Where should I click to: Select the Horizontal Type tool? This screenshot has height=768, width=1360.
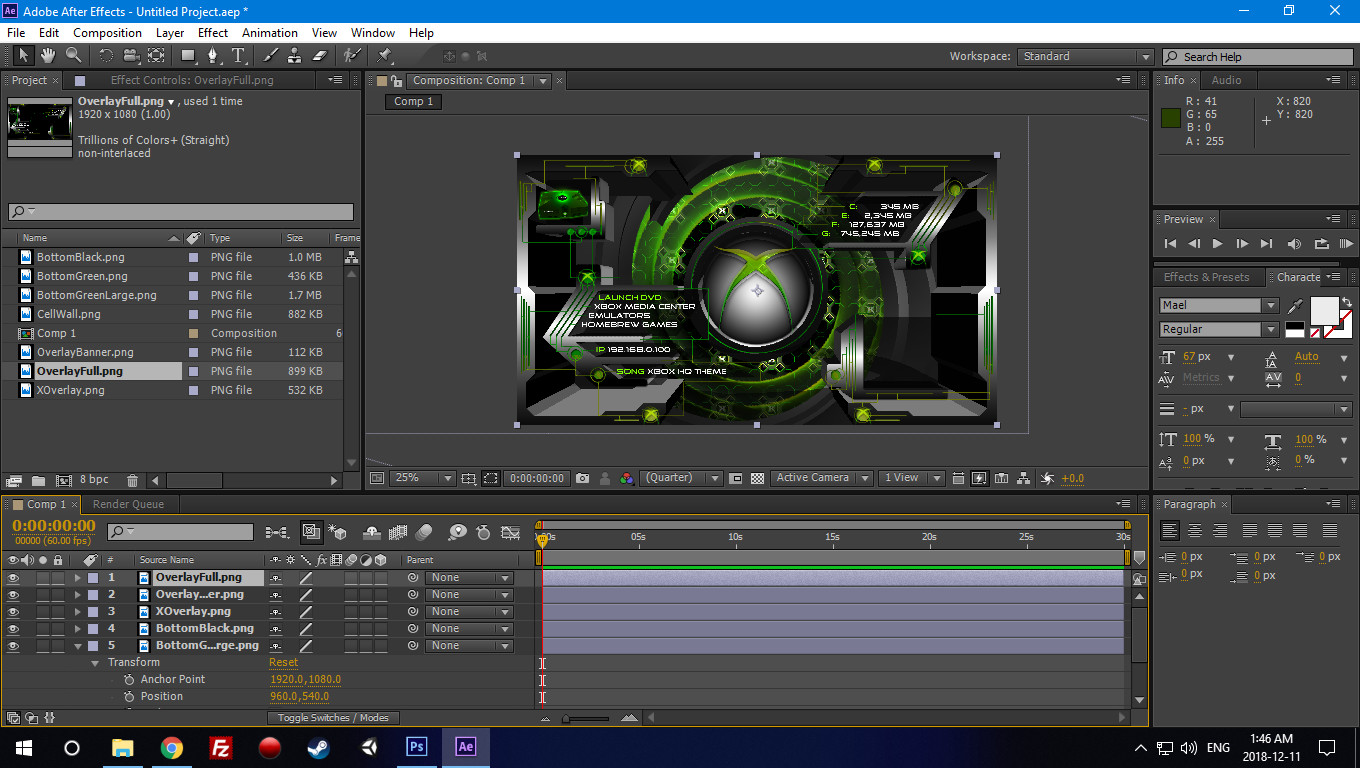tap(238, 56)
